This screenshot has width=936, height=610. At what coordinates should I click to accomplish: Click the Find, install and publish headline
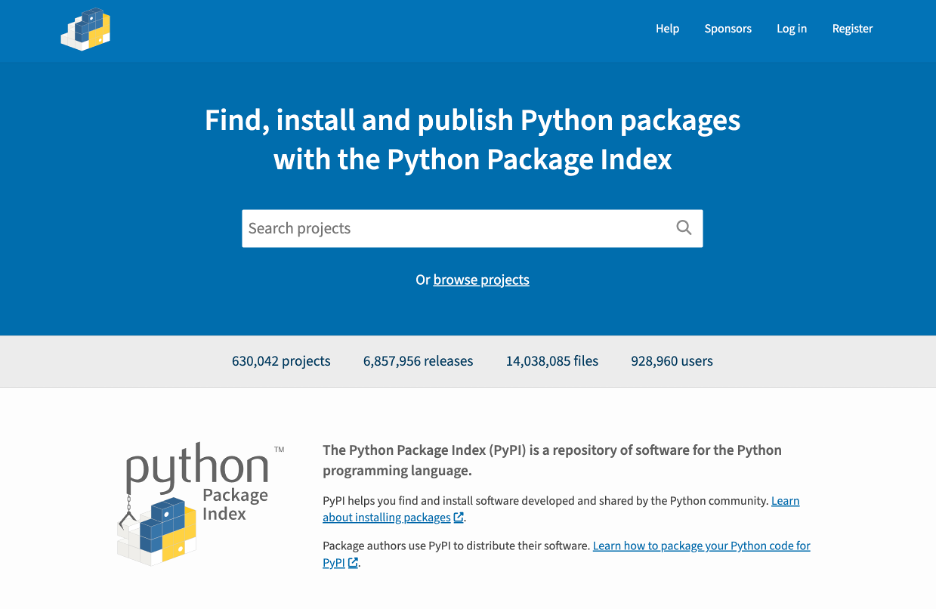[472, 140]
